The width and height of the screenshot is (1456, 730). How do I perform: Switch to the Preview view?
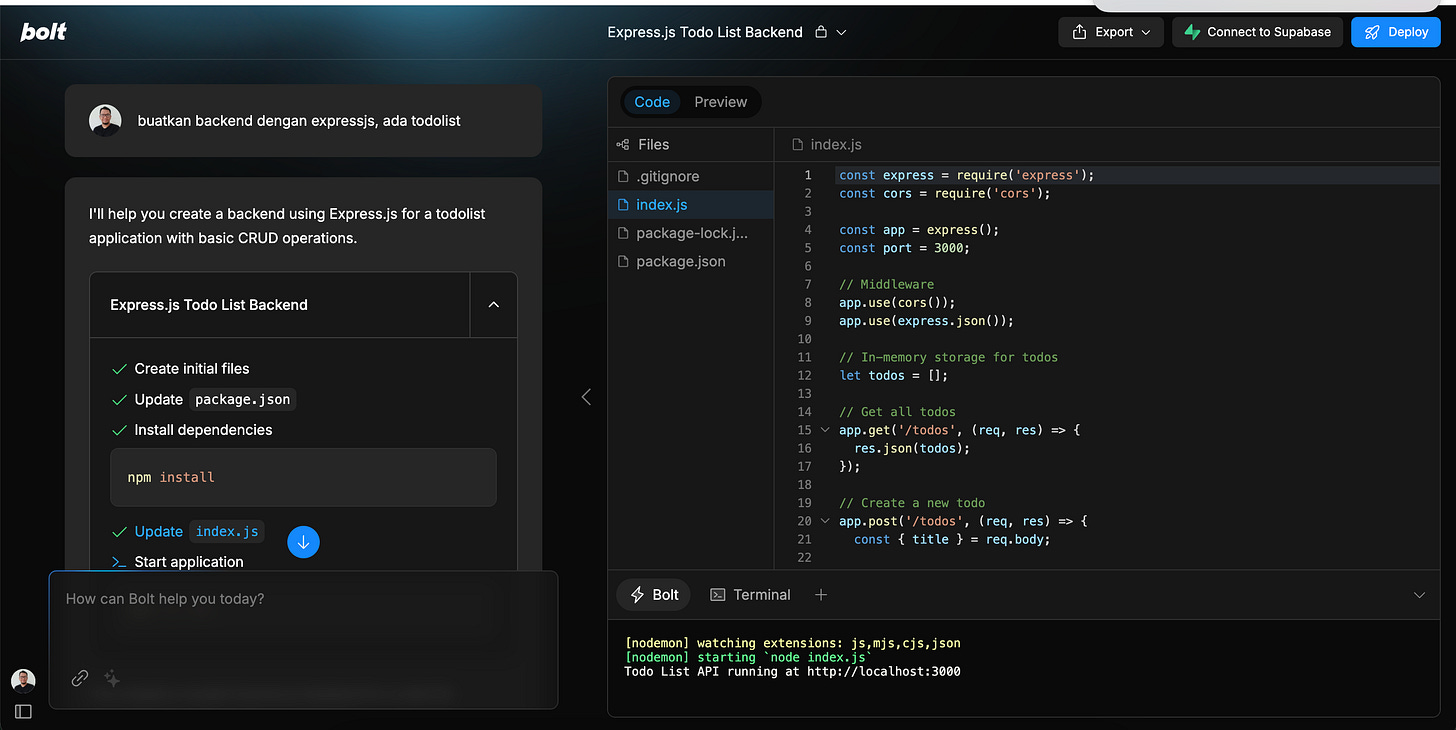[x=721, y=102]
